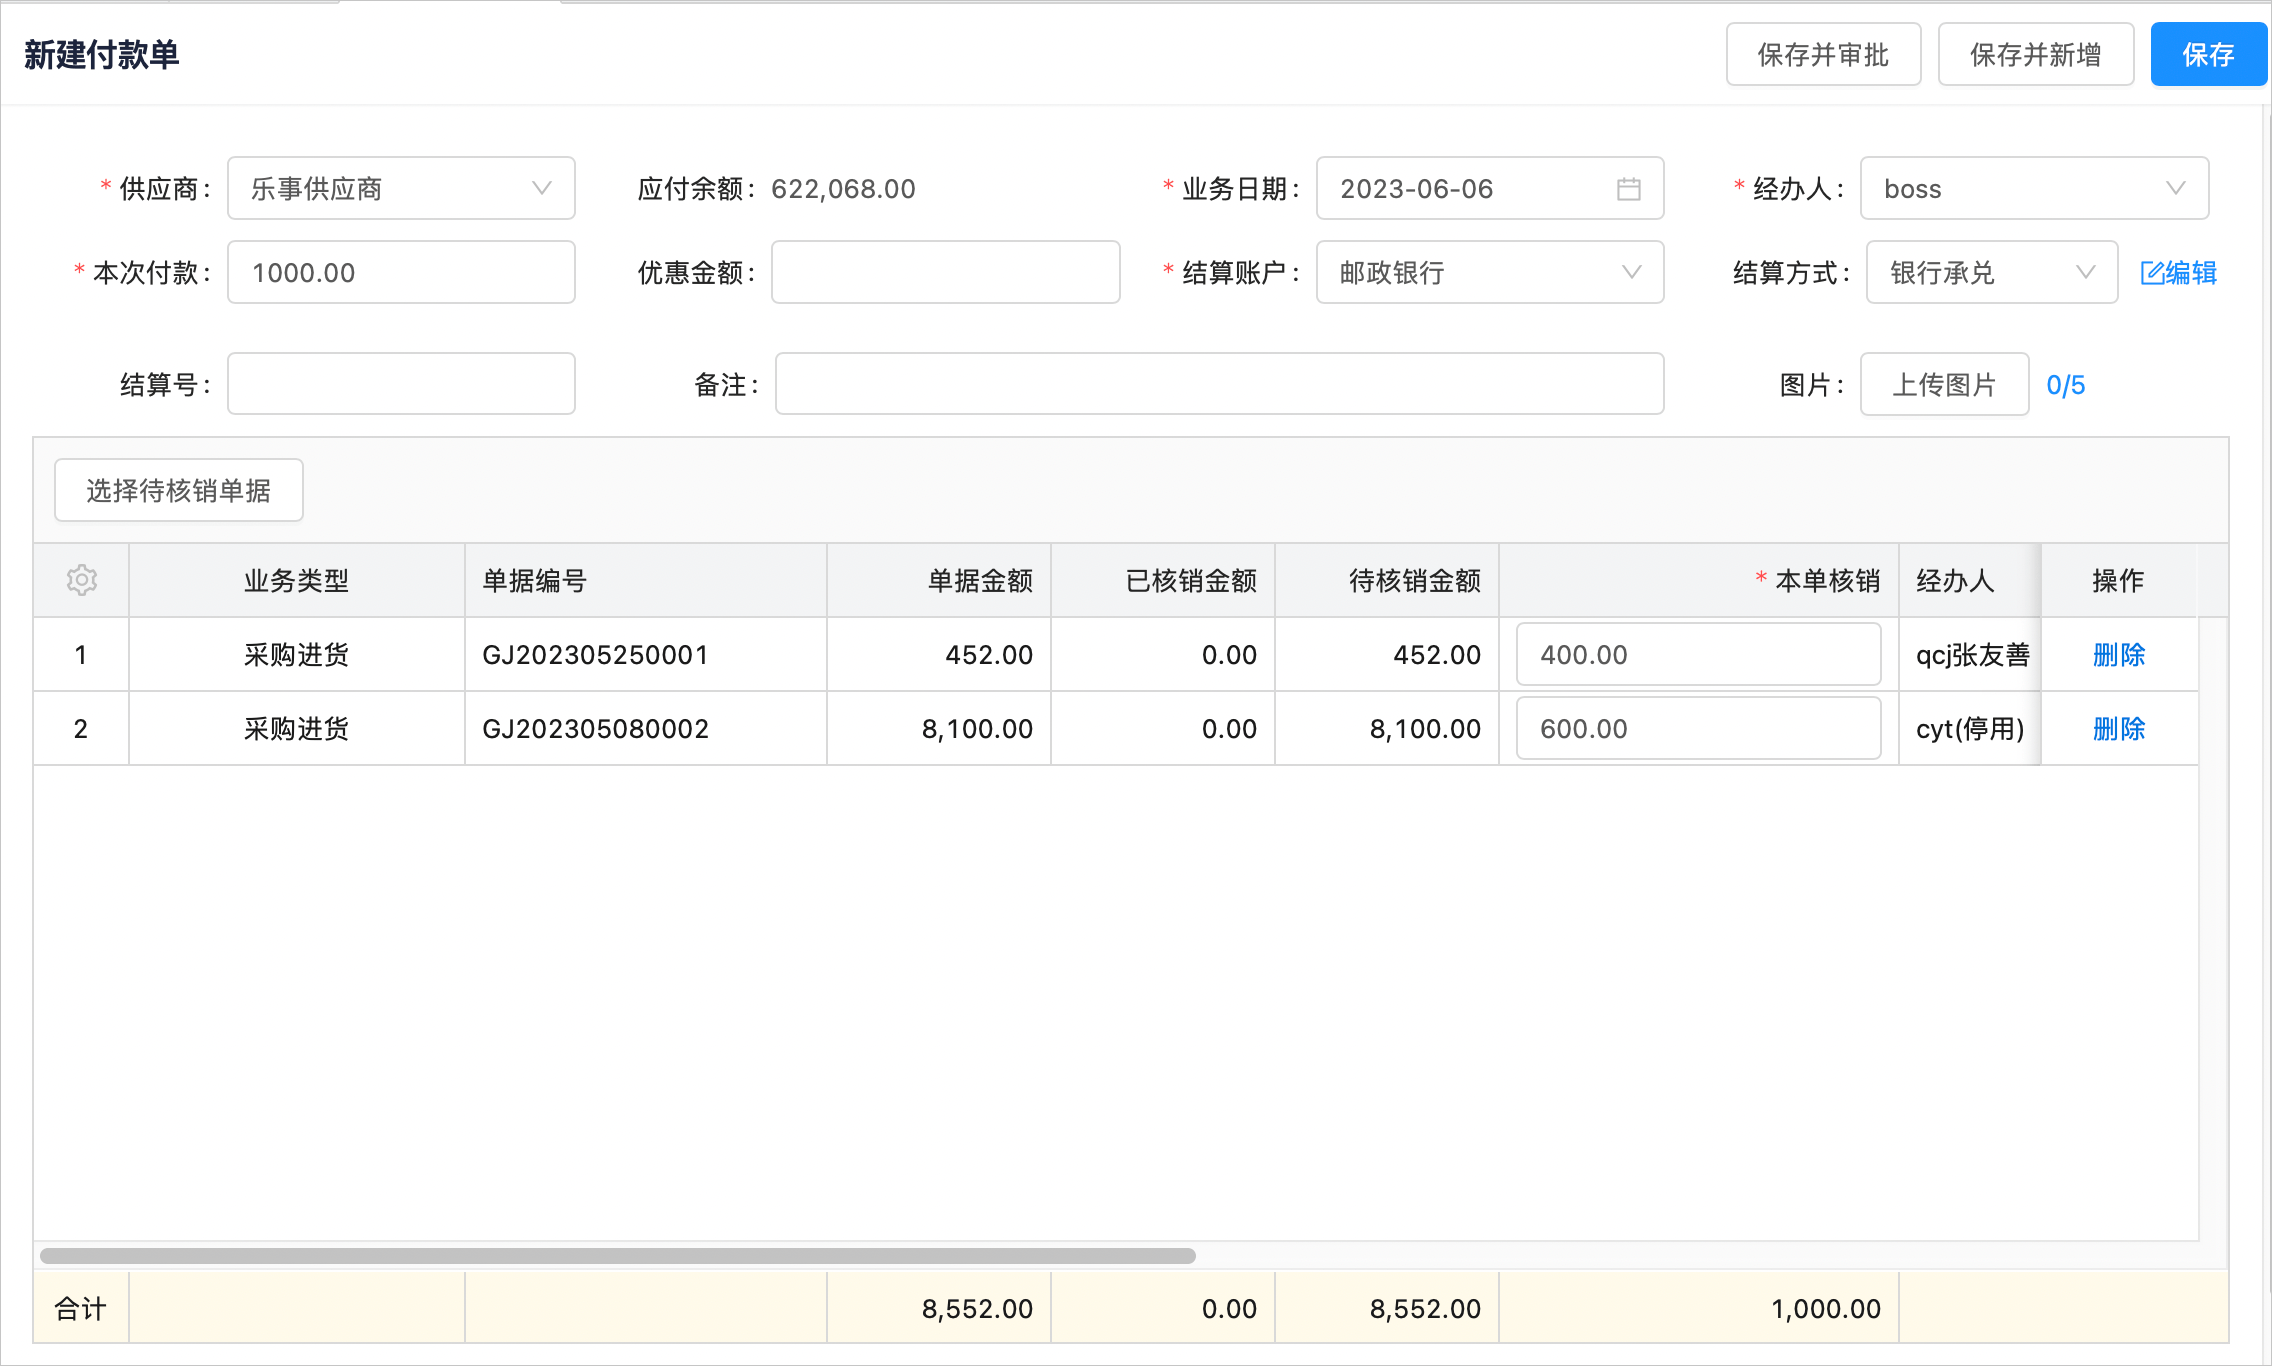Open the 结算账户 邮政银行 dropdown
Screen dimensions: 2272x1366
tap(1490, 272)
